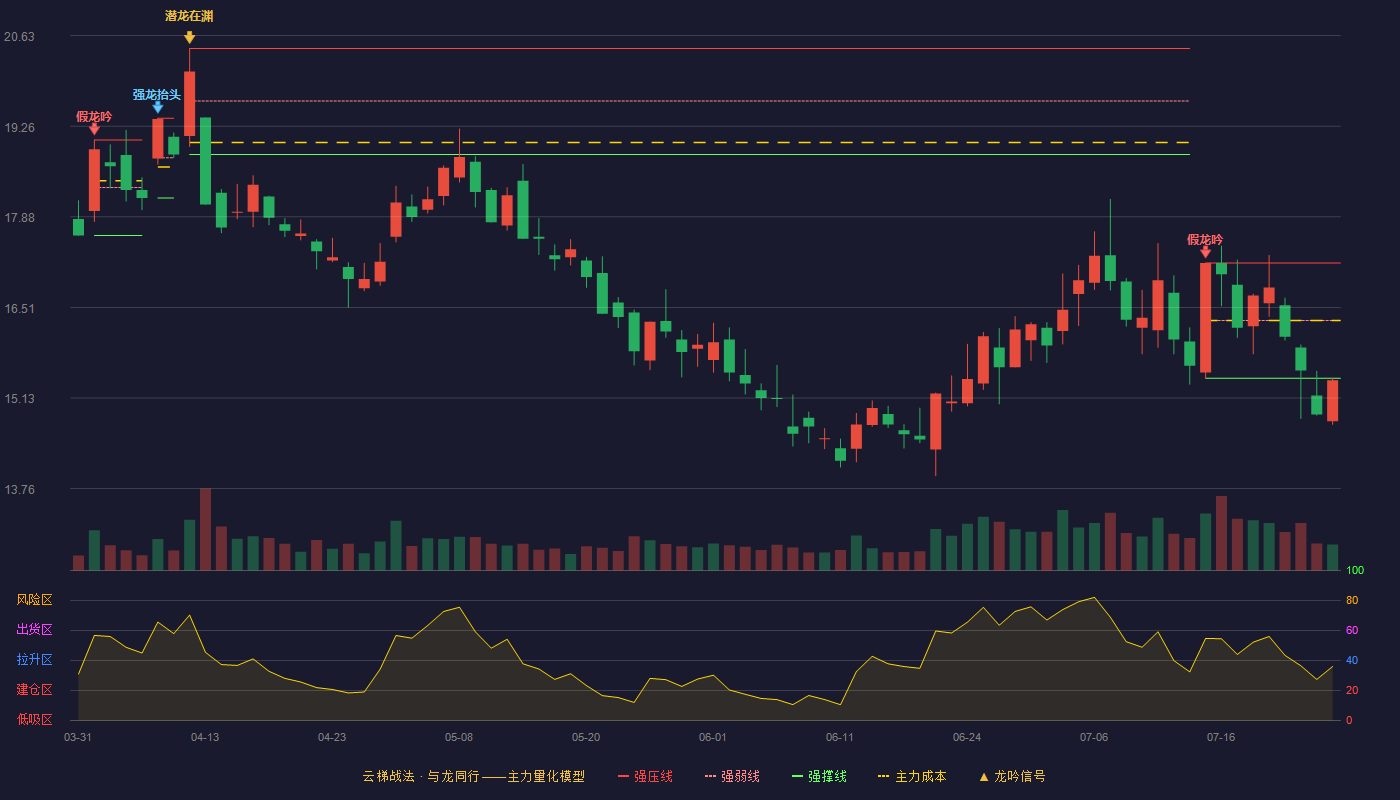1400x800 pixels.
Task: Toggle the 龙吟信号 legend entry
Action: click(x=1012, y=776)
